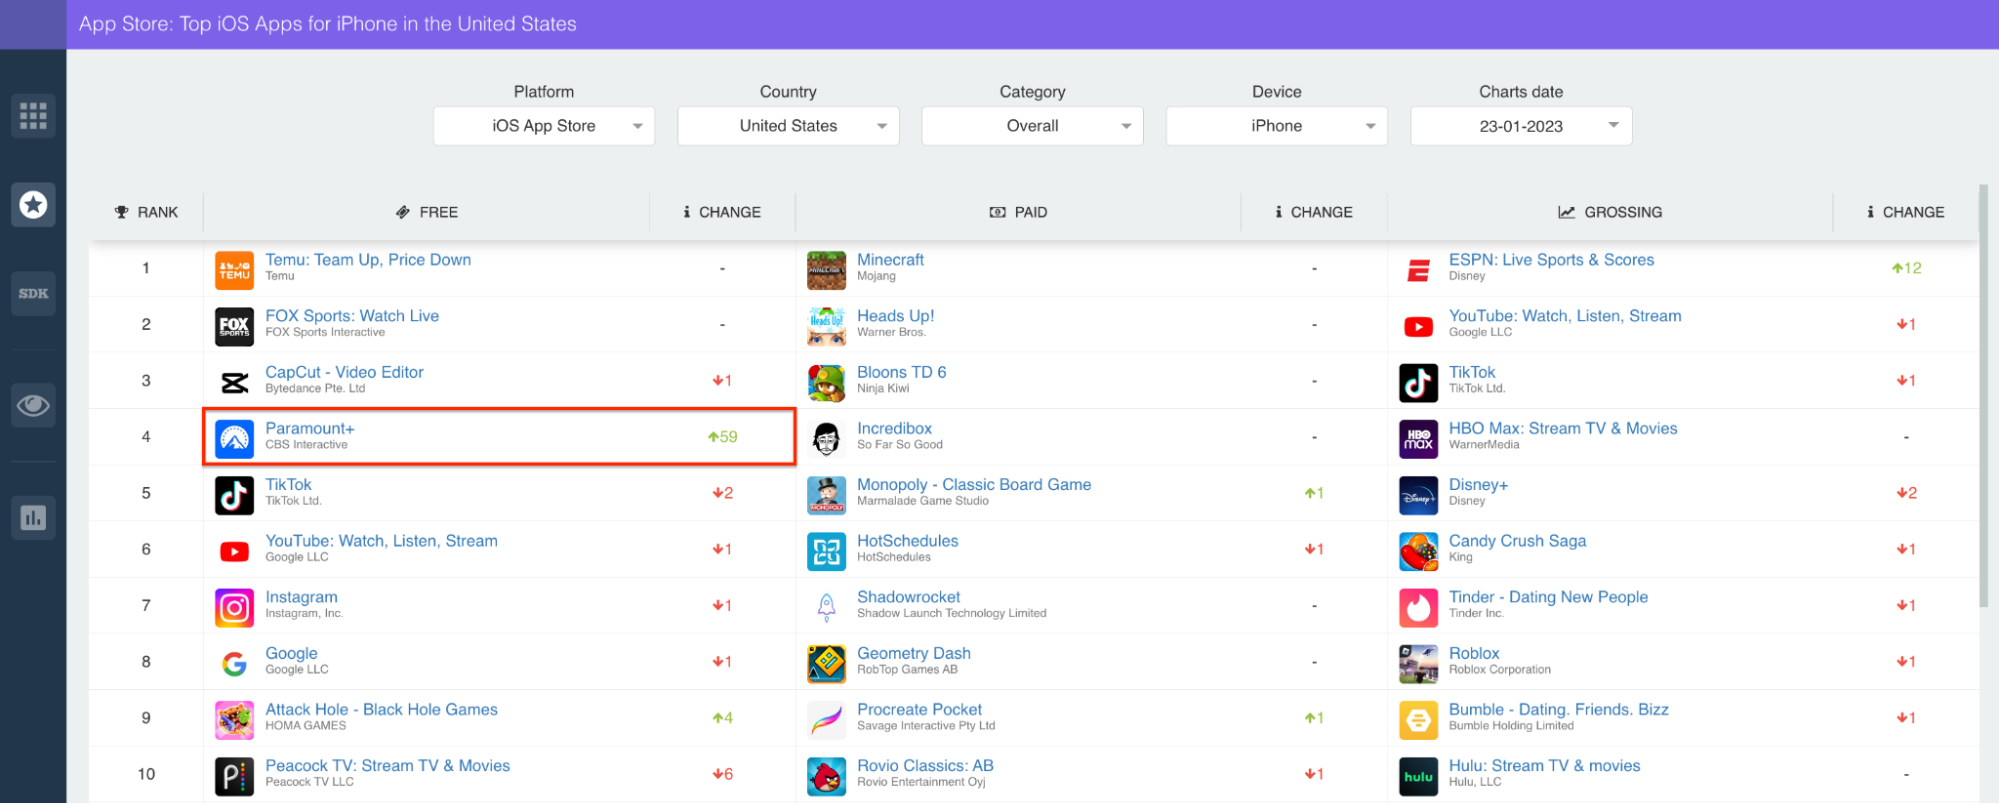1999x804 pixels.
Task: Open ESPN: Live Sports & Scores link
Action: pos(1551,260)
